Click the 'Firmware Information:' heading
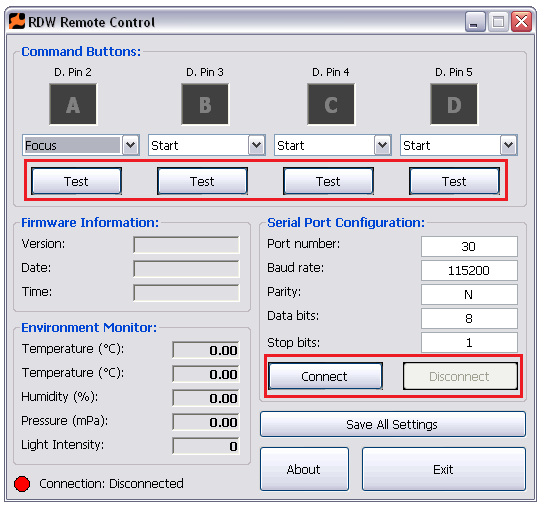542x508 pixels. click(x=90, y=223)
